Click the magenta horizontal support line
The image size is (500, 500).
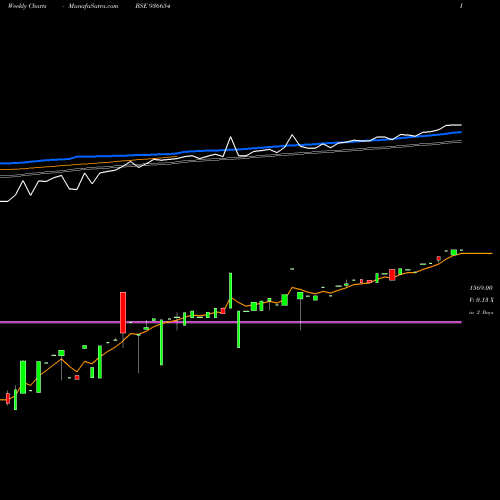(x=231, y=322)
